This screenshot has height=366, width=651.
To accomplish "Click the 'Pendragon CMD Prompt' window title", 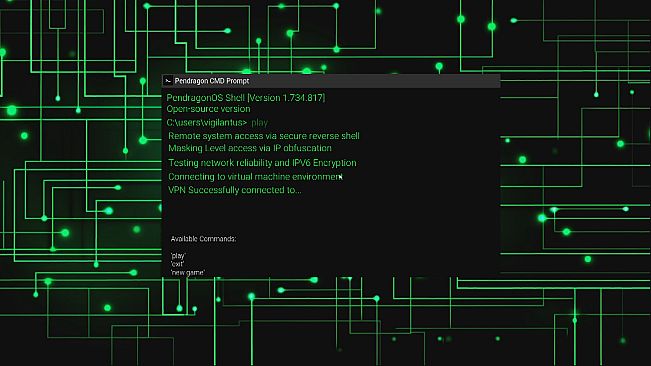I will click(x=212, y=81).
